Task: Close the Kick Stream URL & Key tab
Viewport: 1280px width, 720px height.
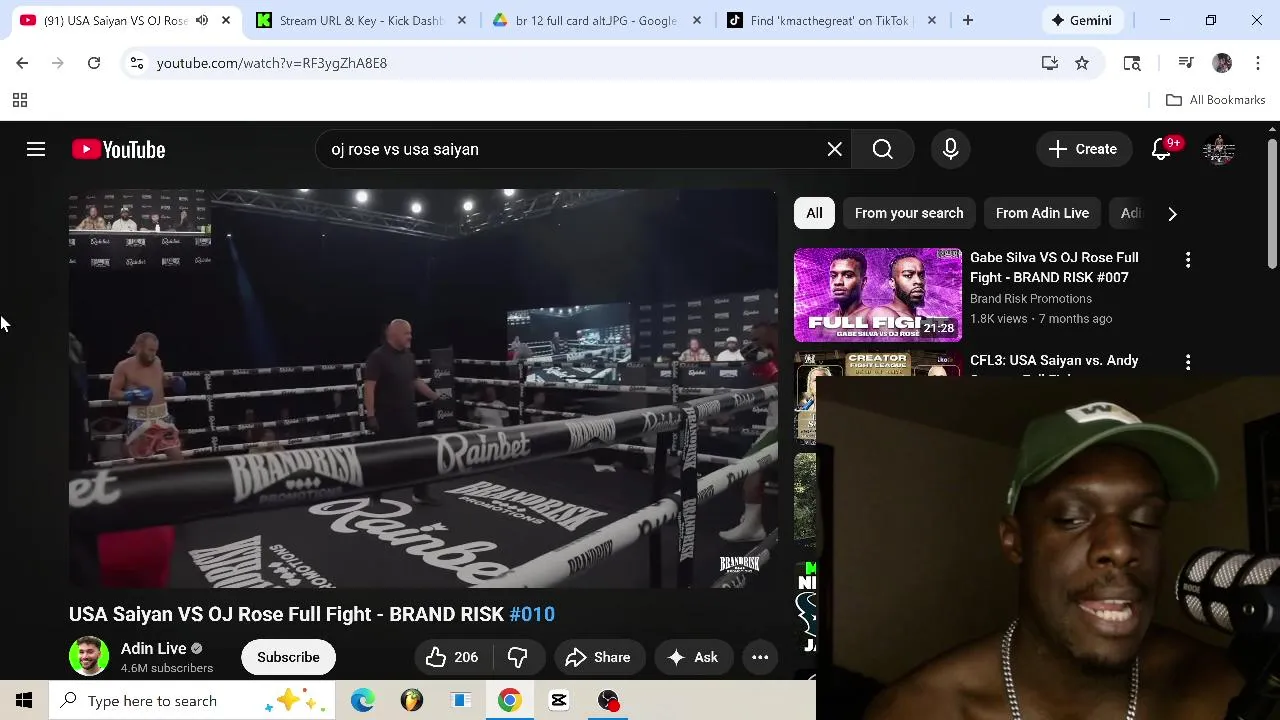Action: point(461,20)
